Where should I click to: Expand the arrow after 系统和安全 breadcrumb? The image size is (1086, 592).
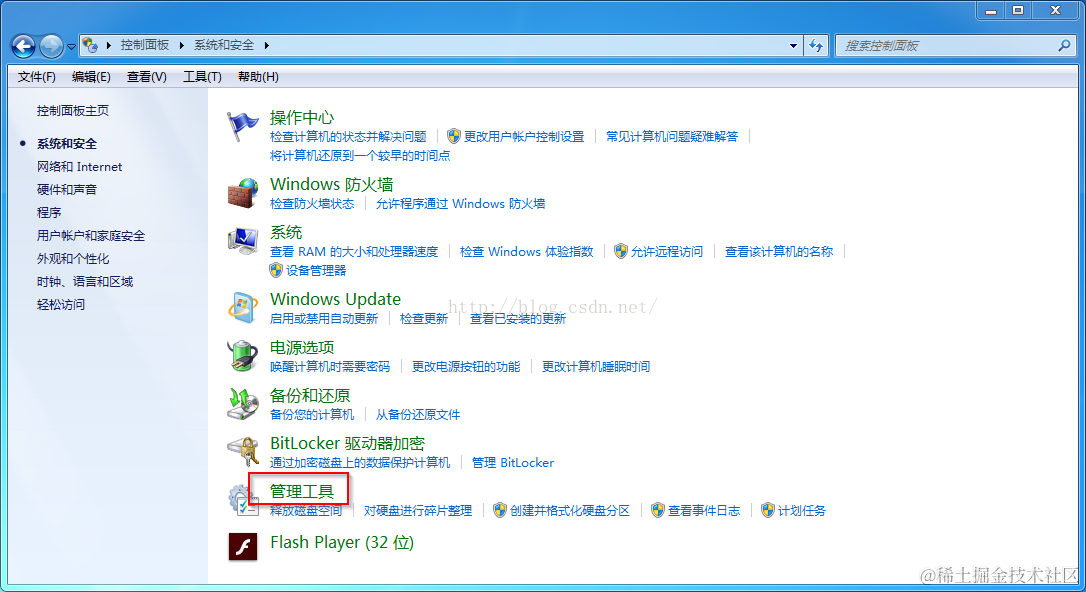(x=266, y=46)
